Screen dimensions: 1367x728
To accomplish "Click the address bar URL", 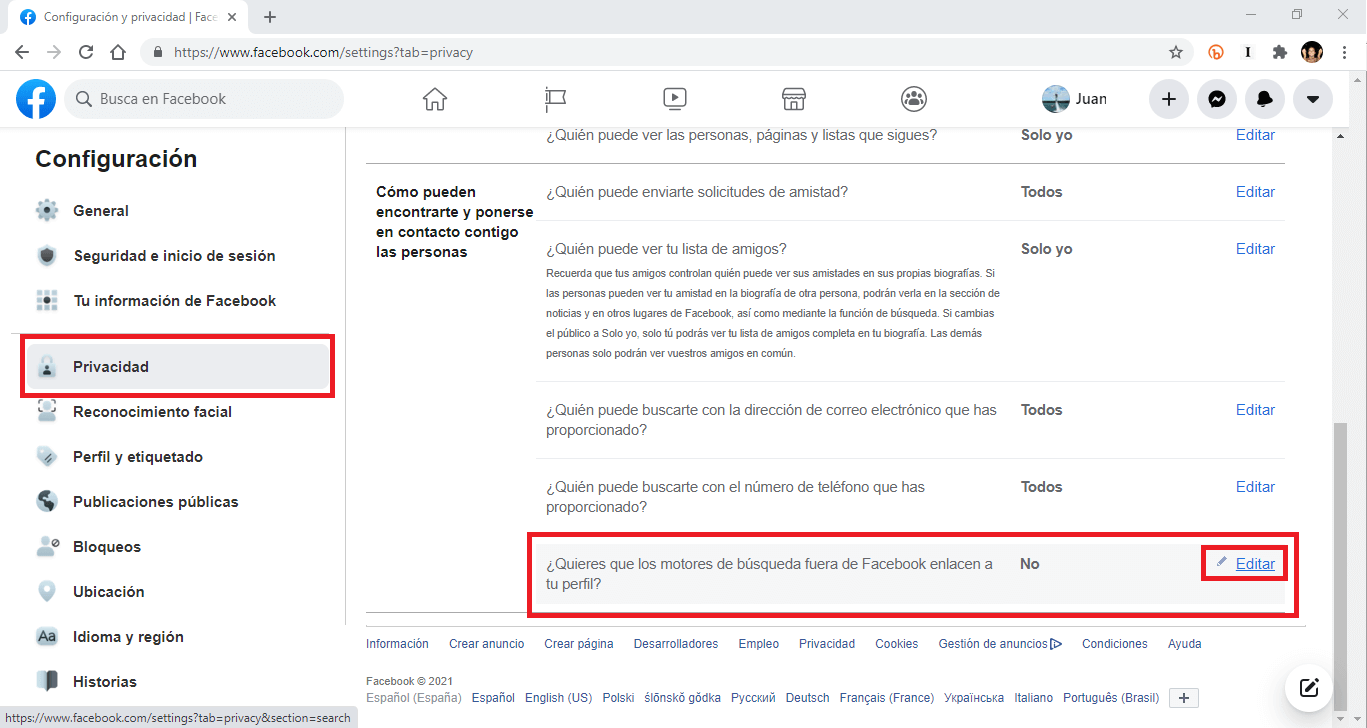I will pos(323,52).
